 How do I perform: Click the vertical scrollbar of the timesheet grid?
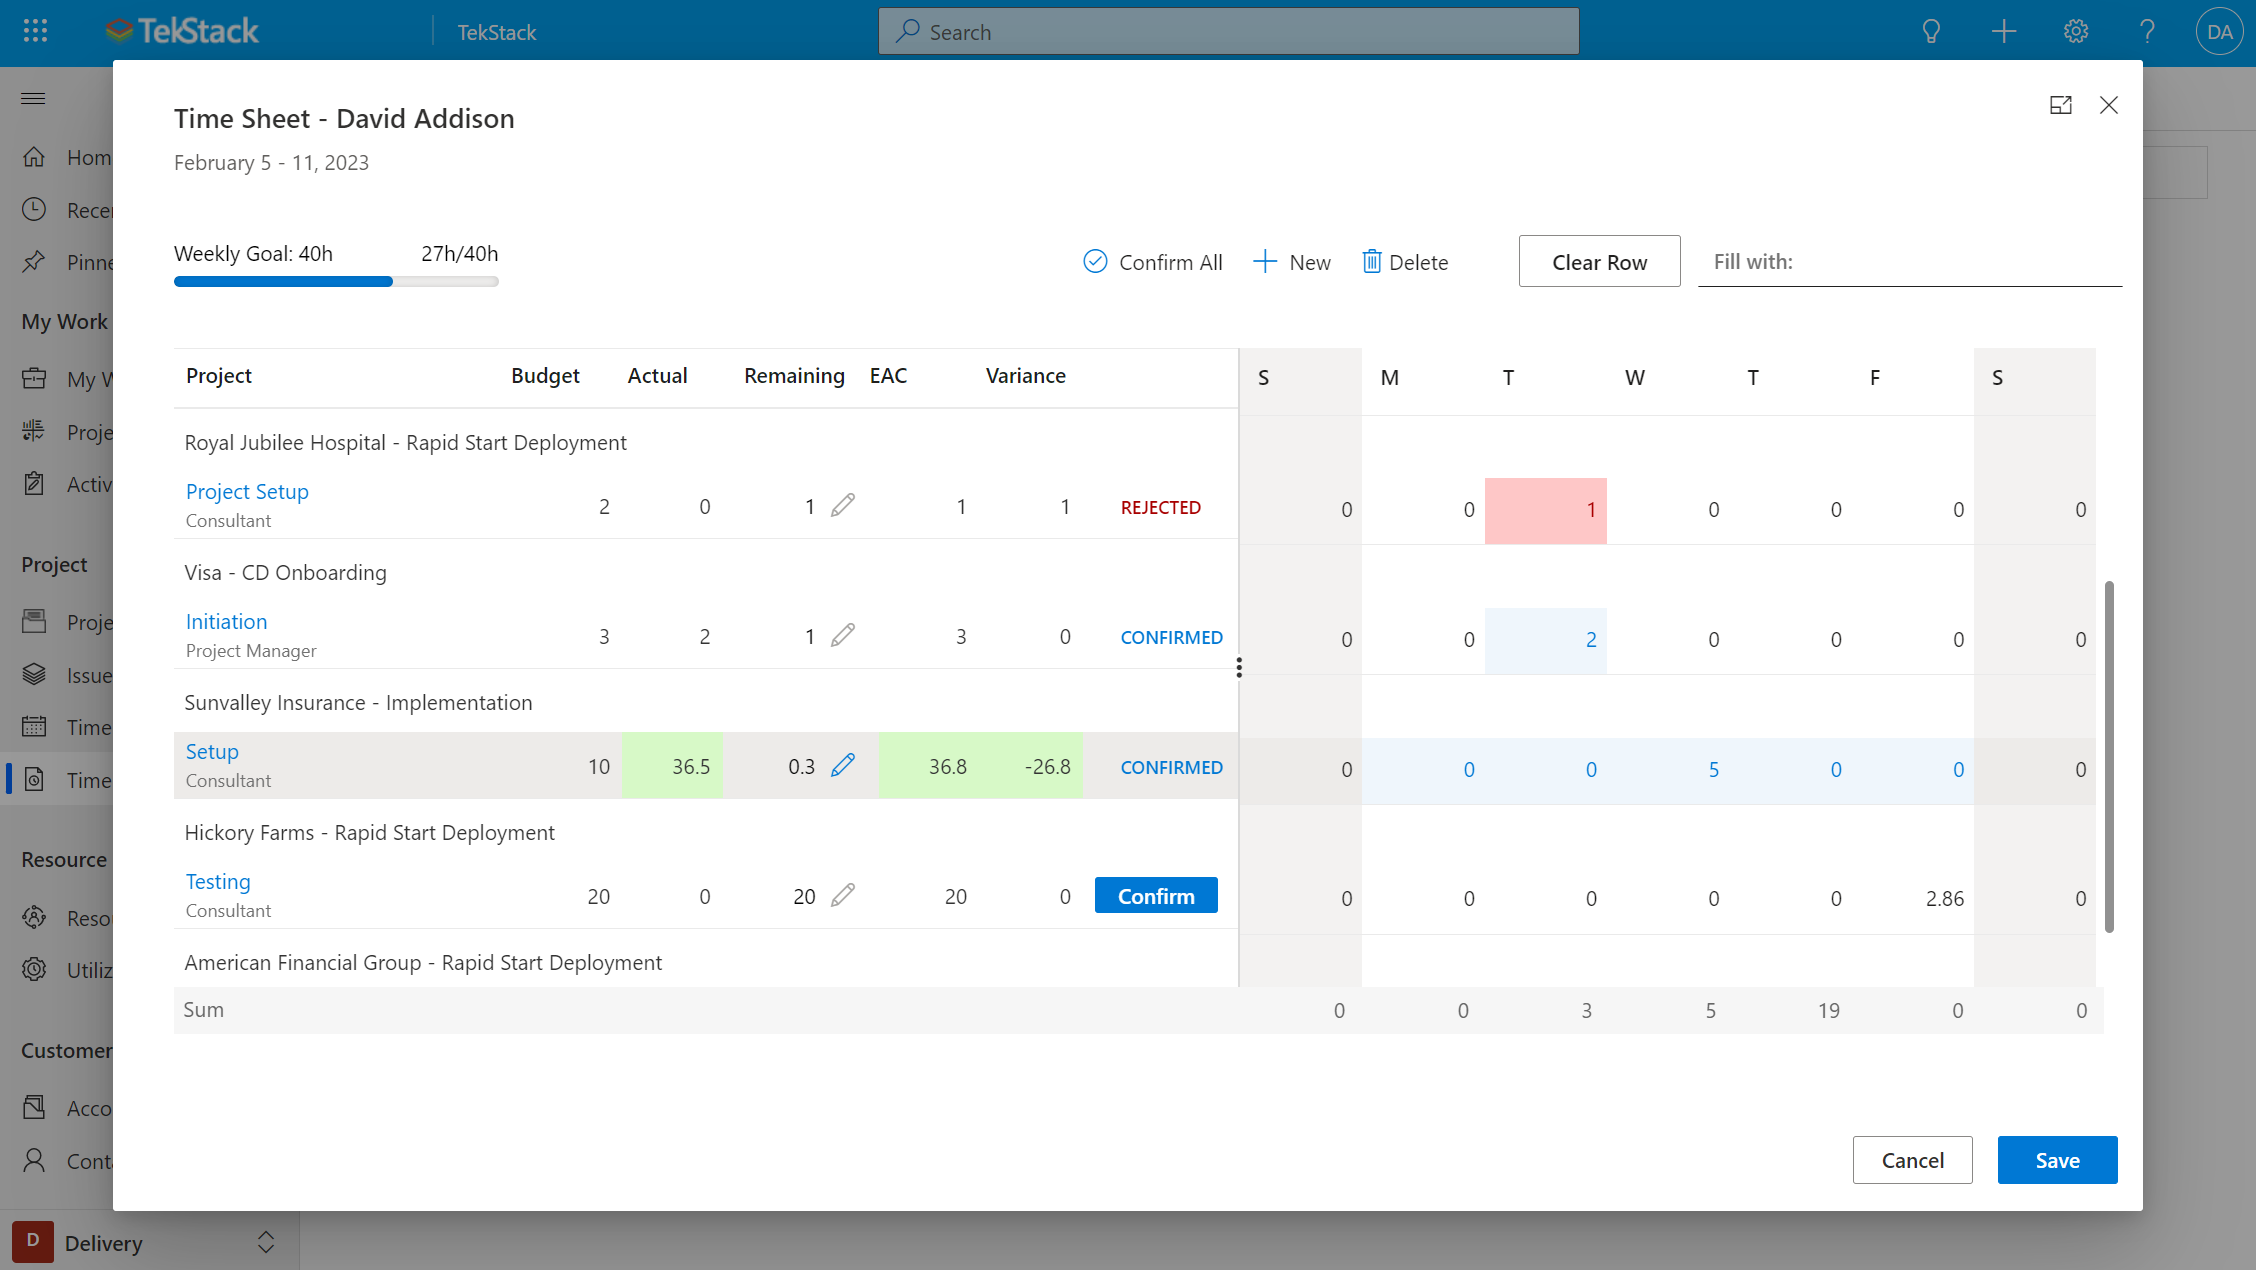click(x=2109, y=755)
